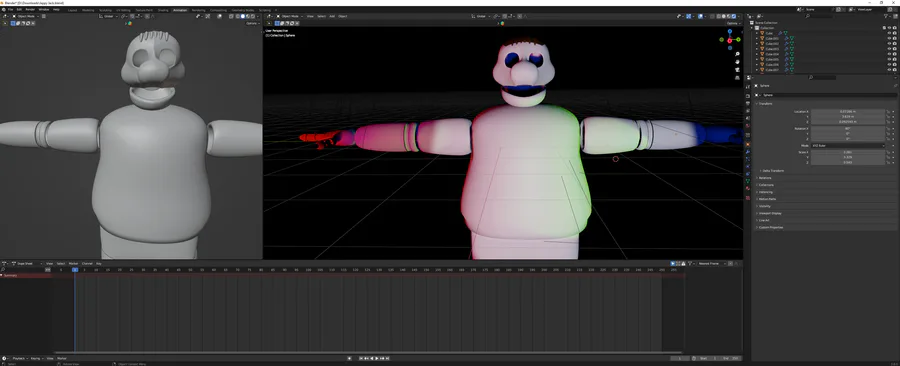
Task: Hide Cube object in outliner
Action: (889, 33)
